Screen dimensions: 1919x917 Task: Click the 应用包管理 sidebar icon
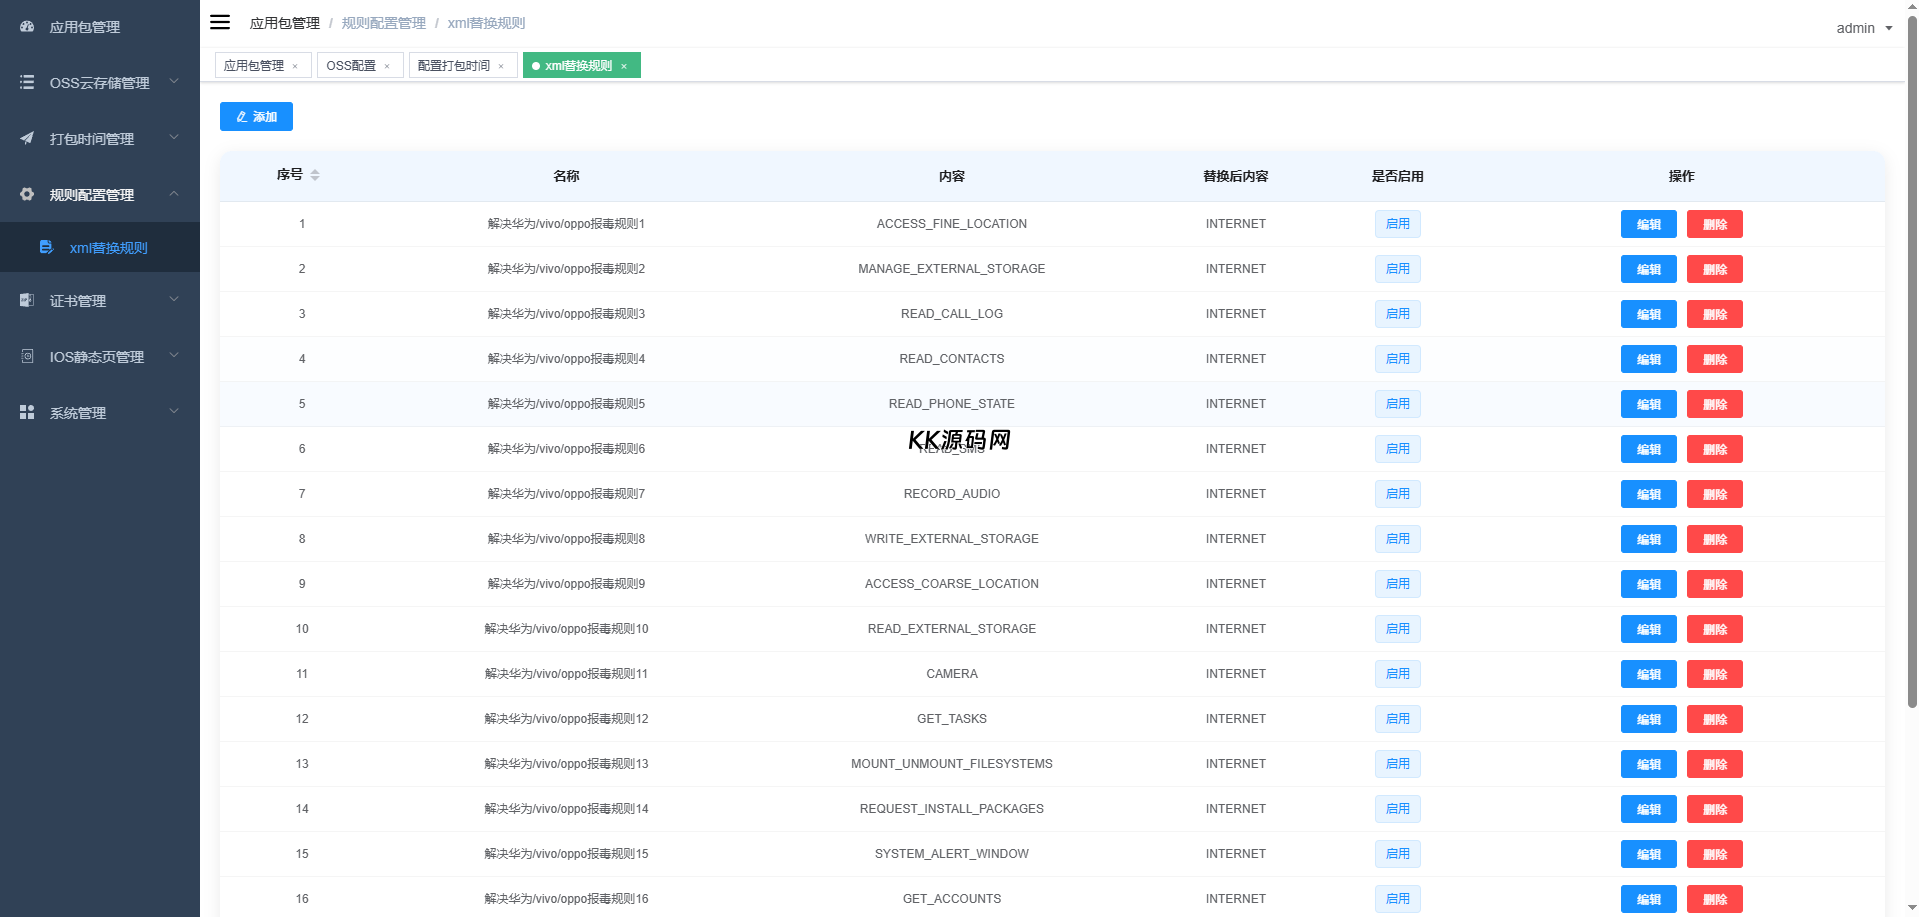(x=27, y=27)
